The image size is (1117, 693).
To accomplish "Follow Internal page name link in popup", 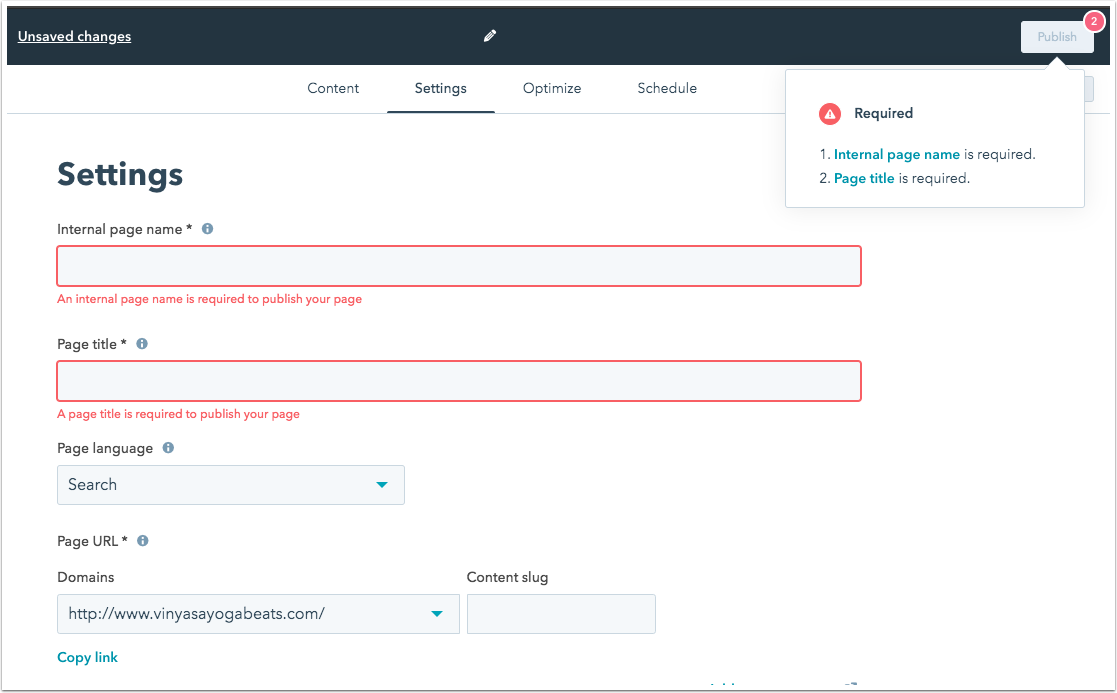I will point(897,154).
